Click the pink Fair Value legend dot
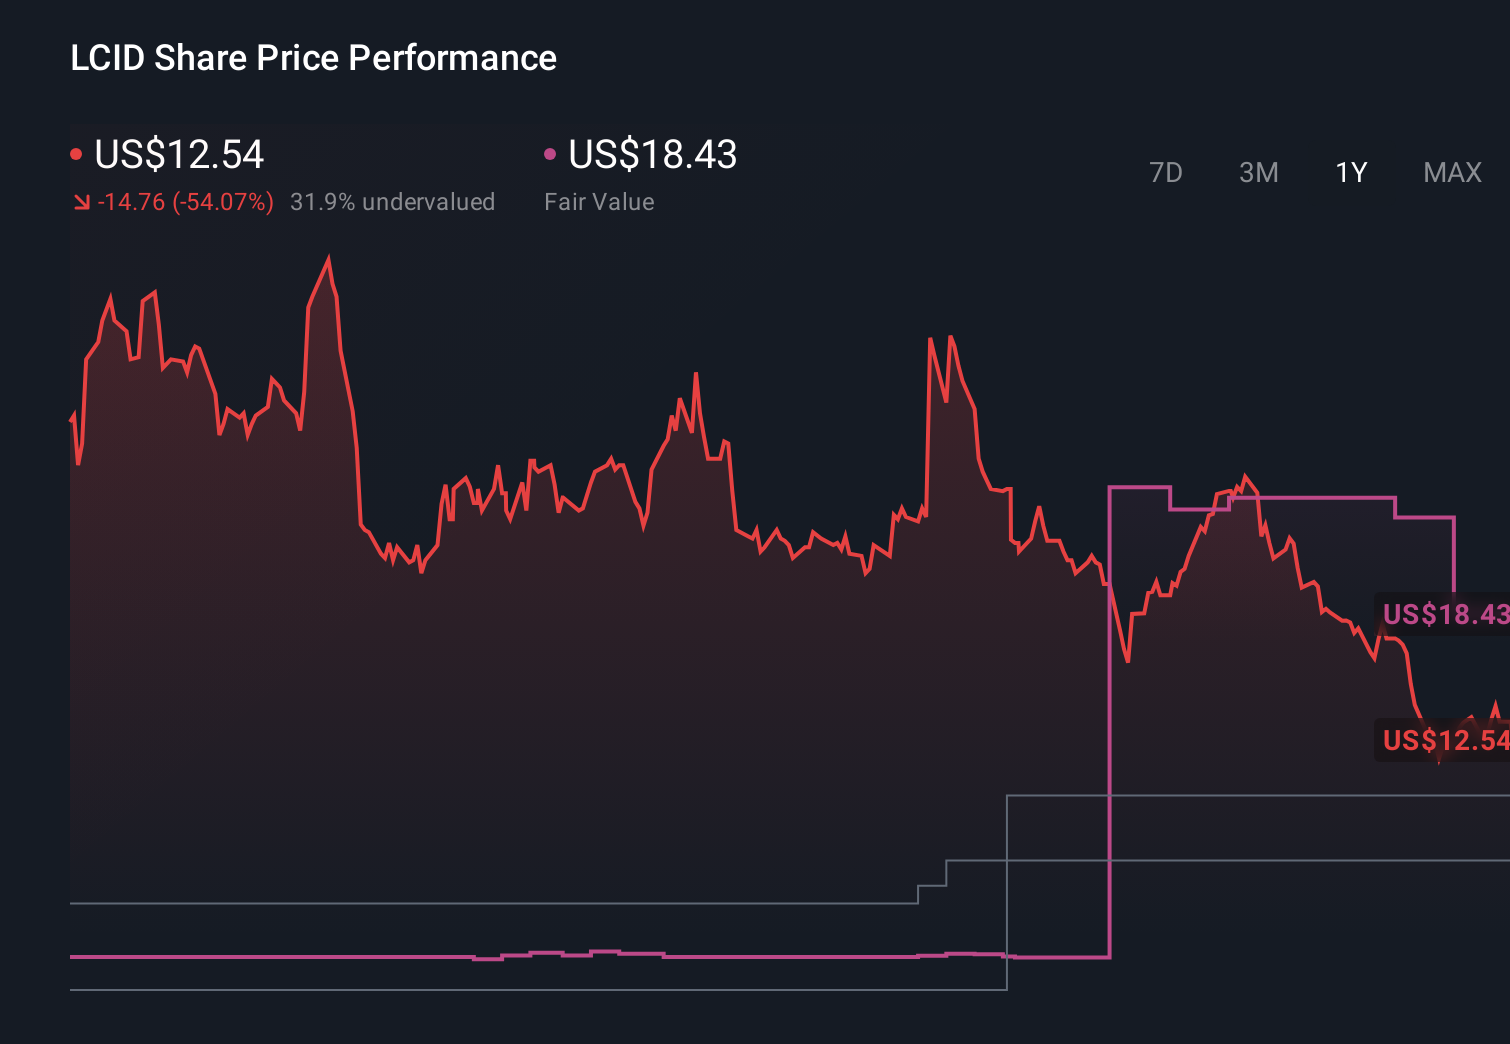The width and height of the screenshot is (1510, 1044). (549, 153)
